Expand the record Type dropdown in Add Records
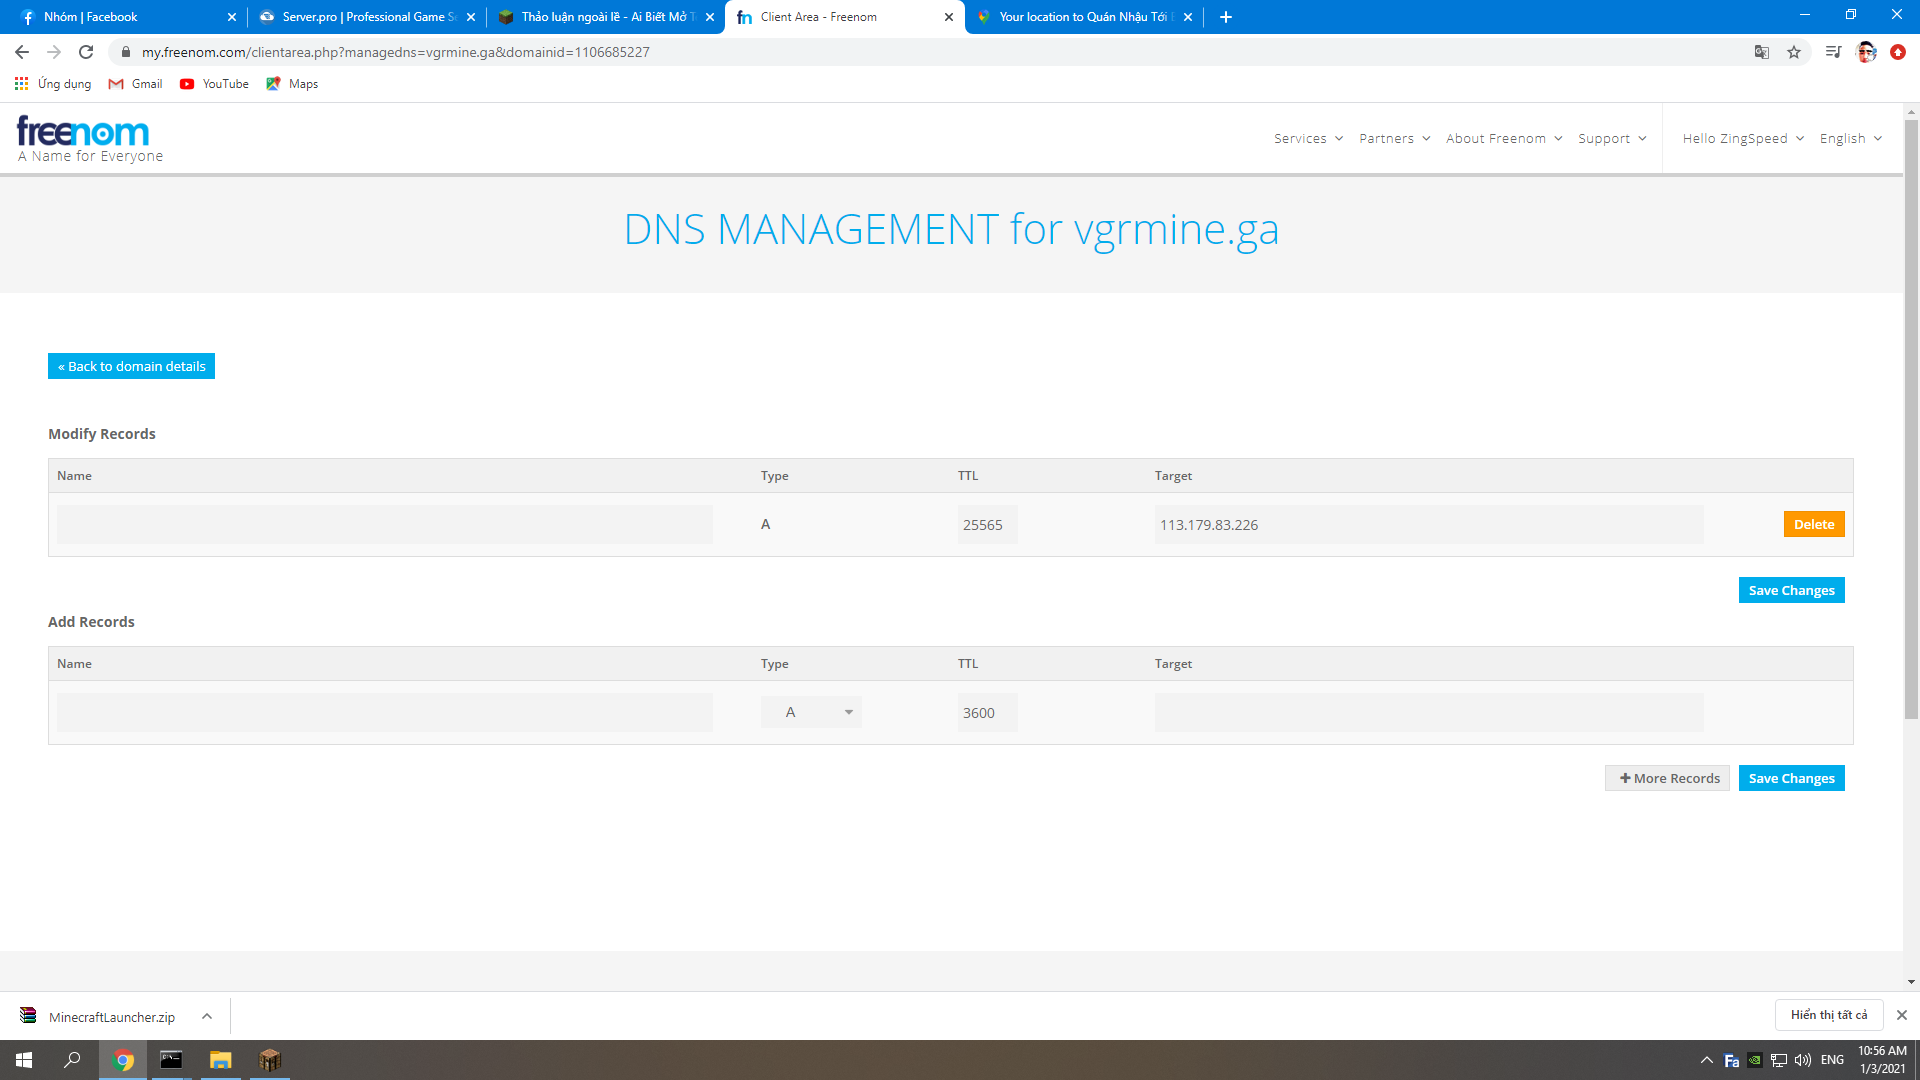This screenshot has width=1920, height=1080. (810, 712)
